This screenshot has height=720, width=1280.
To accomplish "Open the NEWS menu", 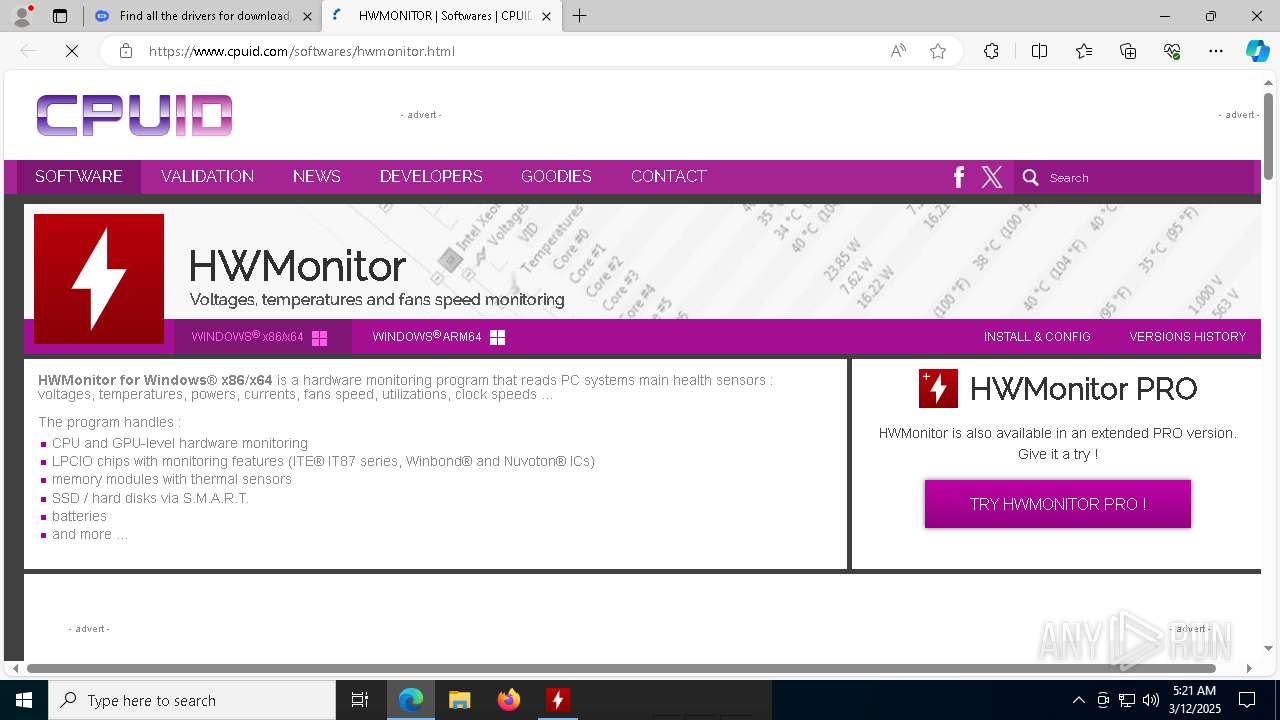I will (x=317, y=176).
